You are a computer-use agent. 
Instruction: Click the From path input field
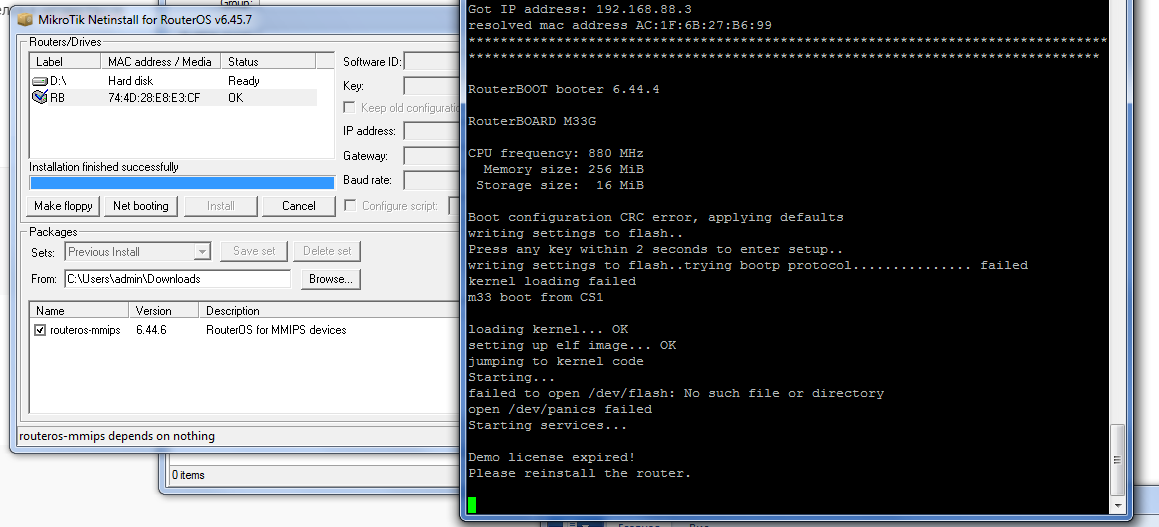(x=177, y=279)
